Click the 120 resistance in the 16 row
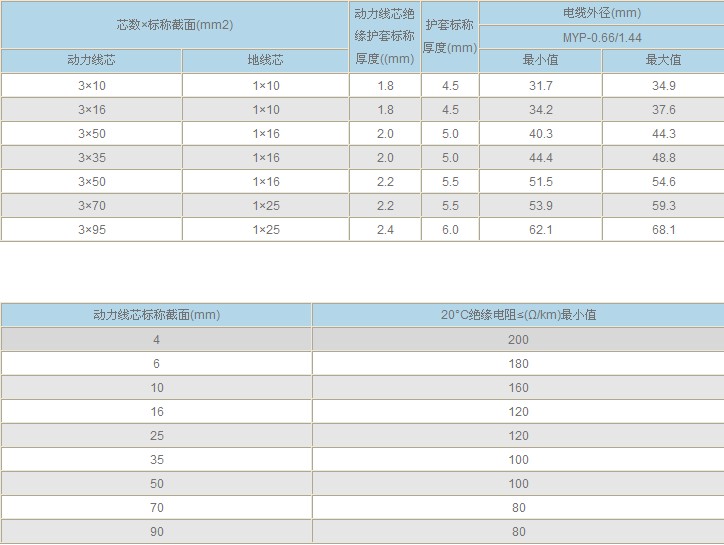724x545 pixels. pyautogui.click(x=518, y=412)
